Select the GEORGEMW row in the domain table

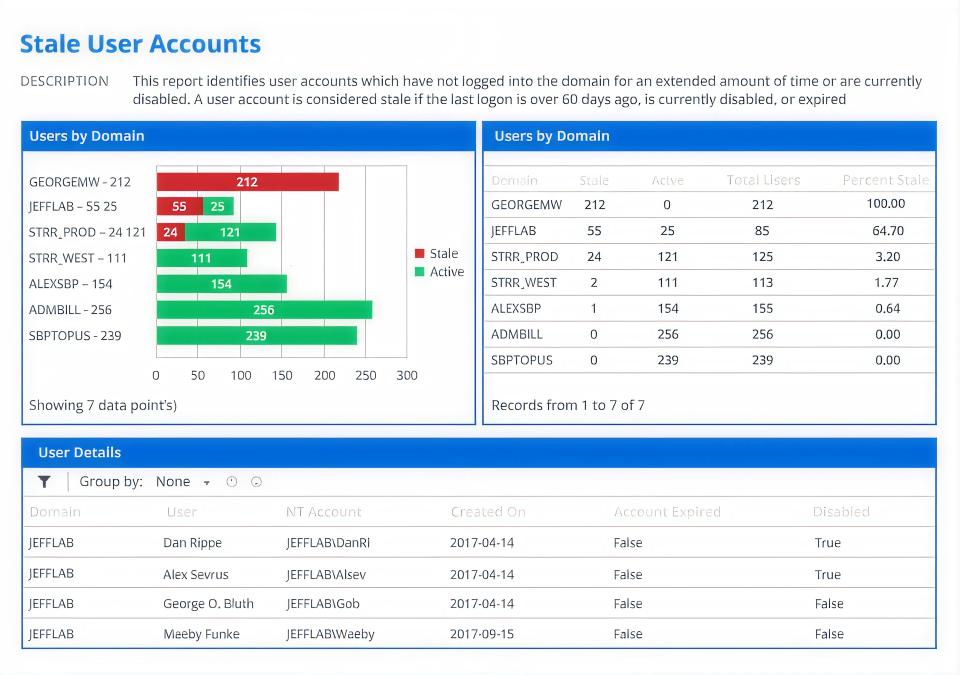point(700,204)
